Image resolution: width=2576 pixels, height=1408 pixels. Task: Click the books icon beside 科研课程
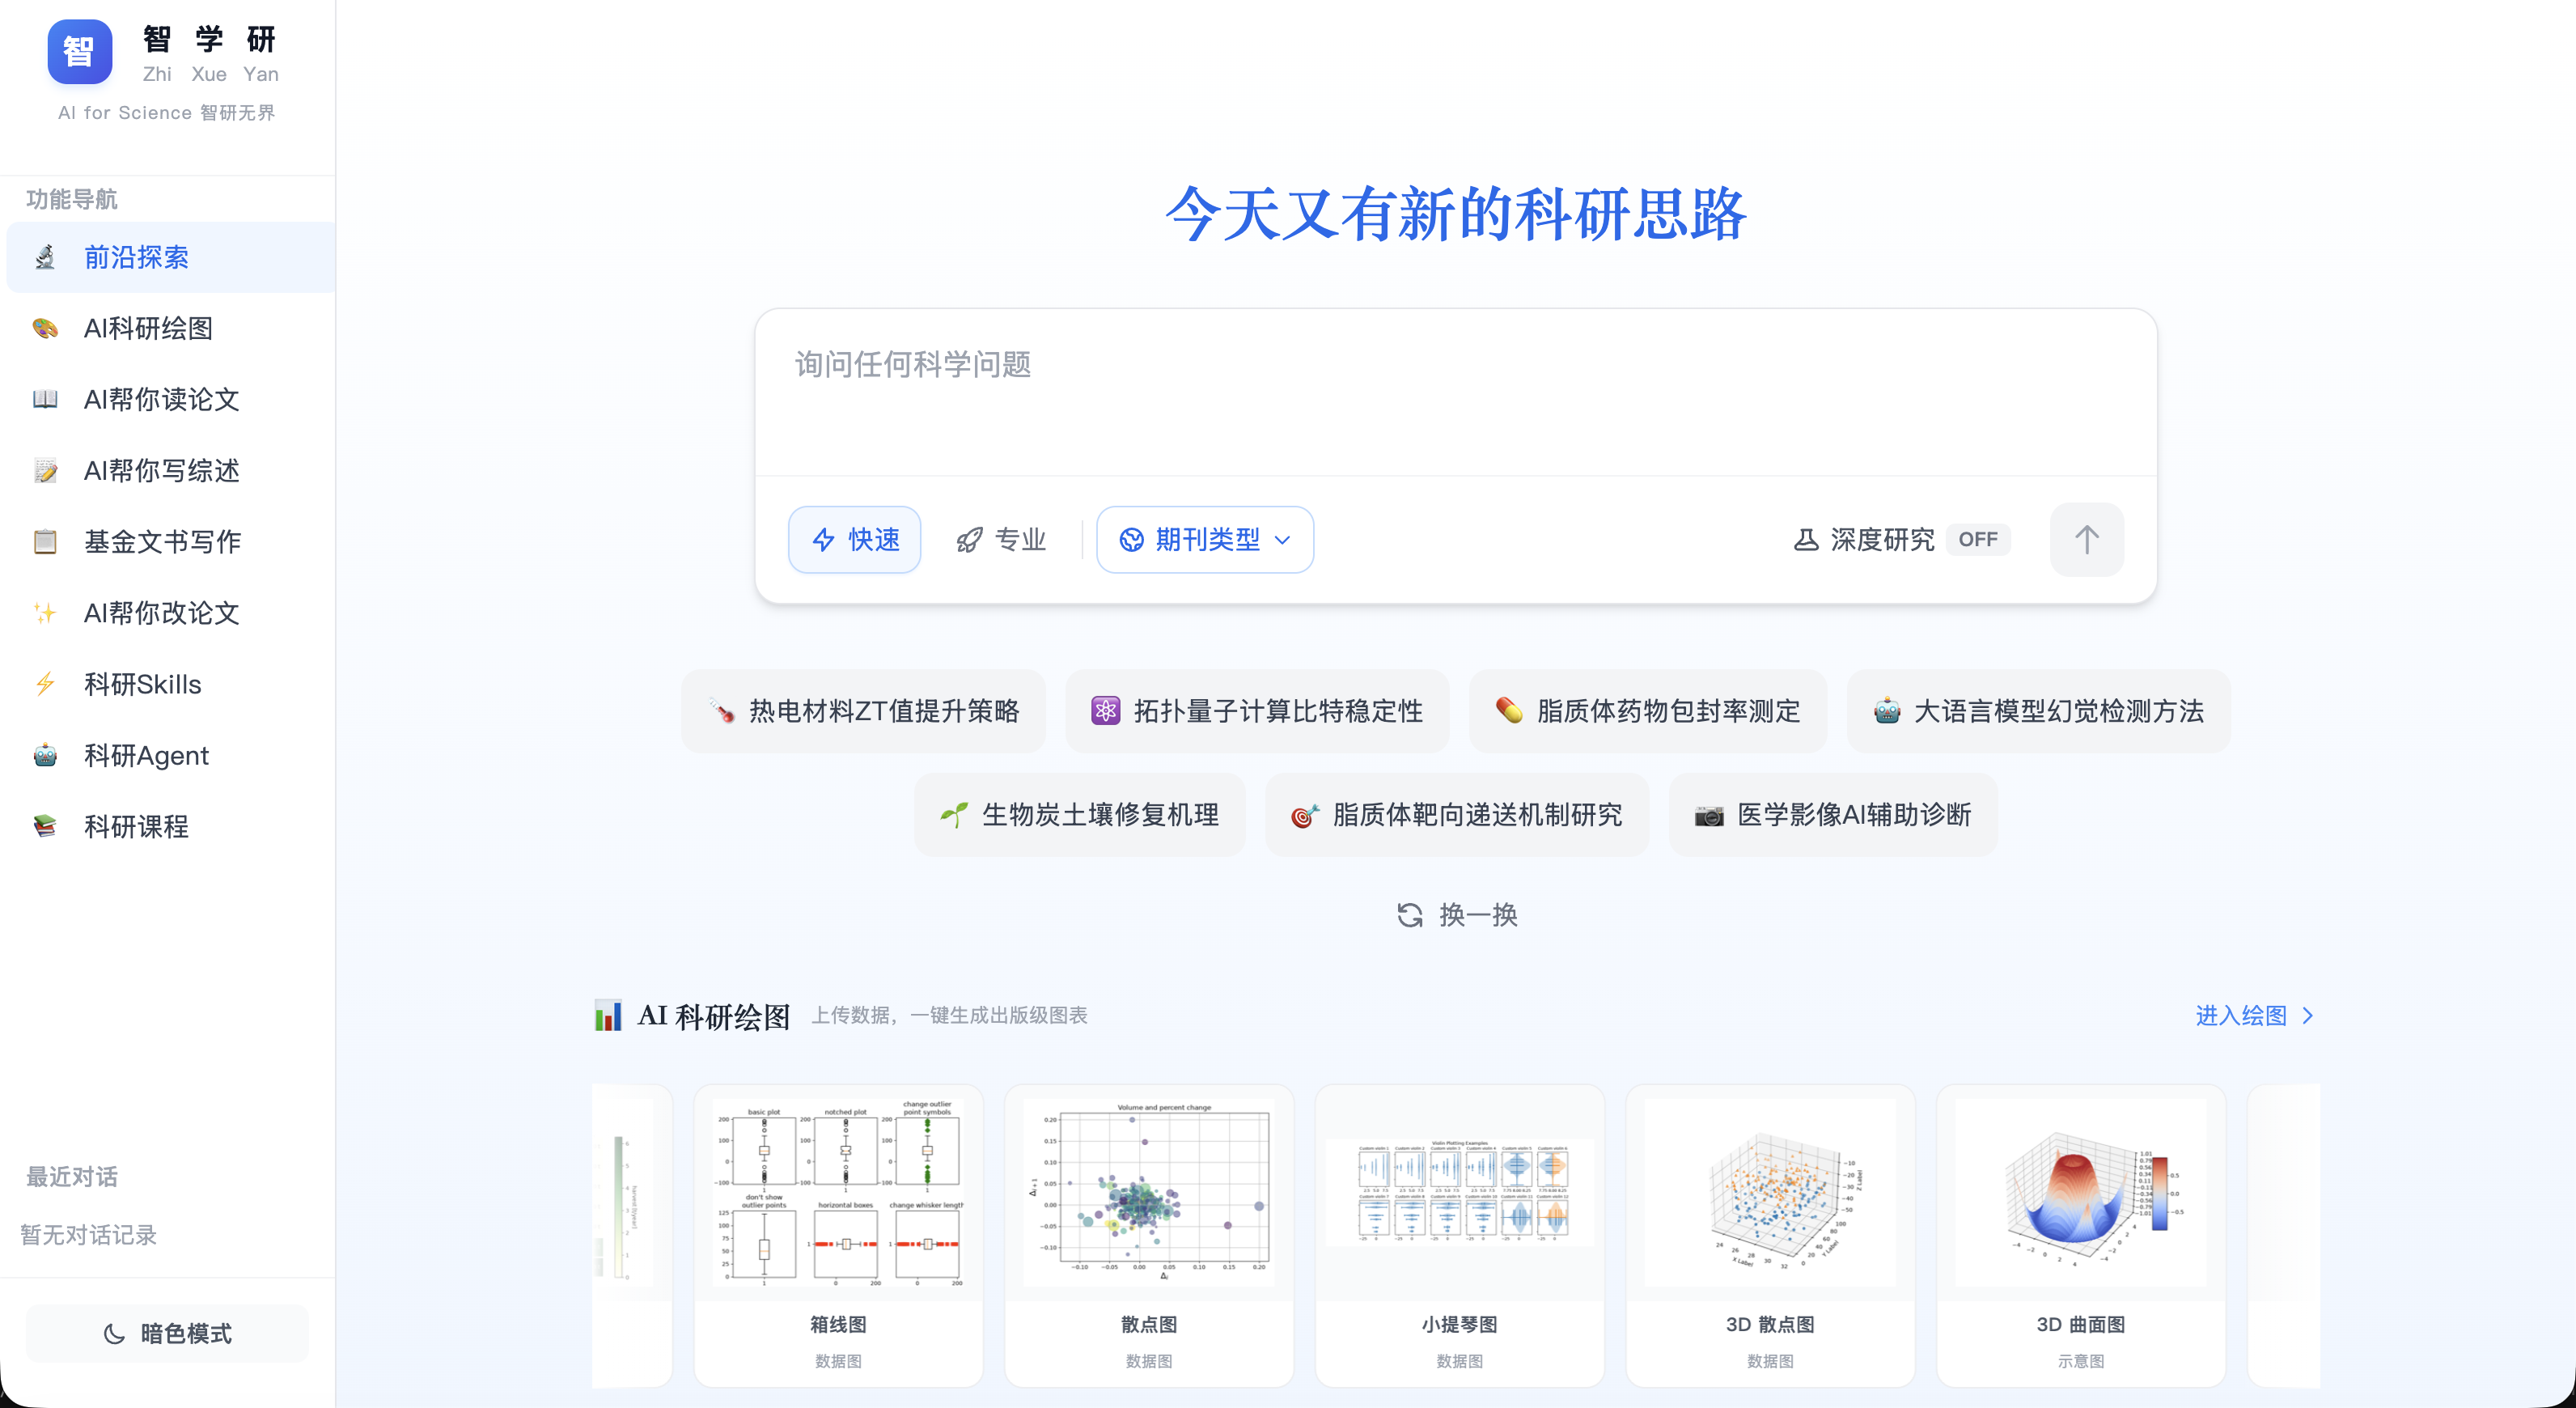click(45, 827)
